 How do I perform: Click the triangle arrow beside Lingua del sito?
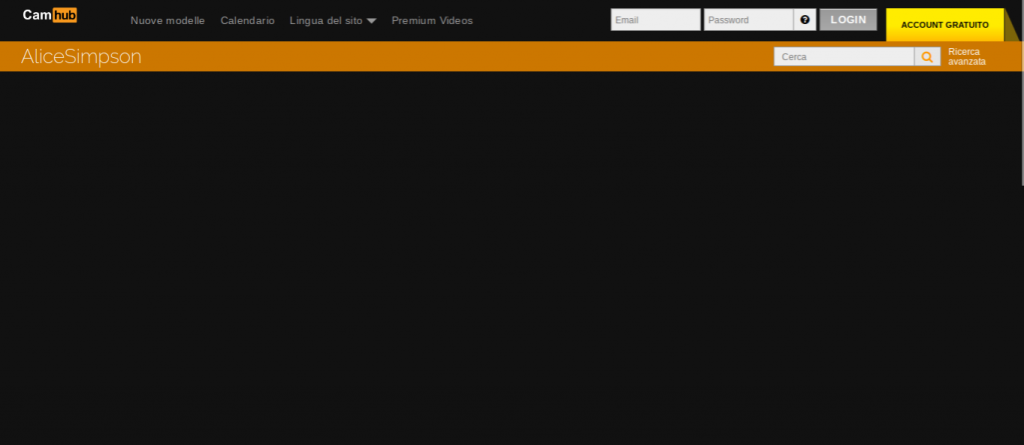(x=371, y=21)
